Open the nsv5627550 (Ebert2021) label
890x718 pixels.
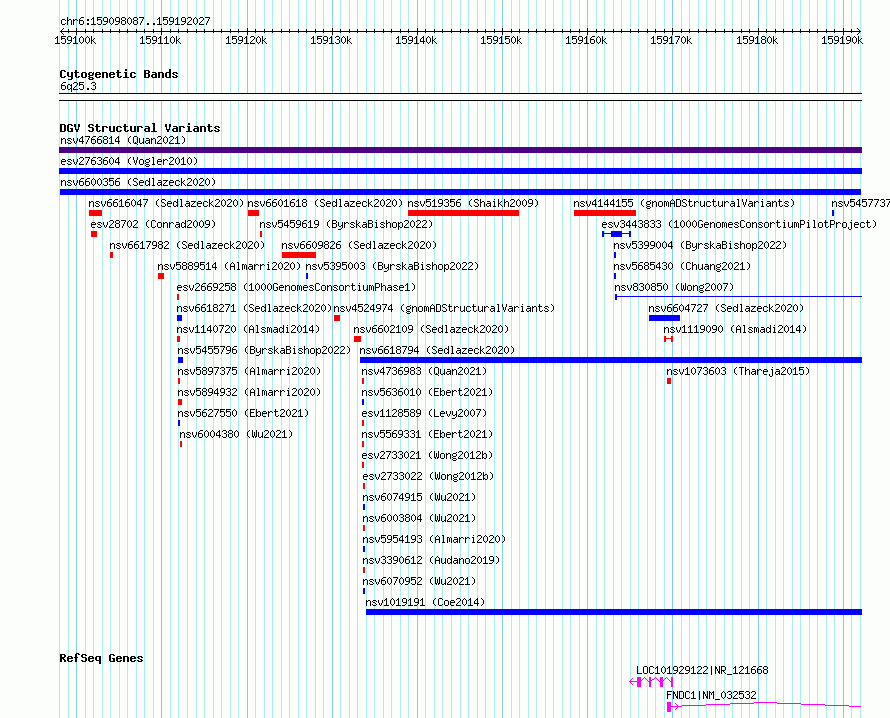(x=243, y=413)
